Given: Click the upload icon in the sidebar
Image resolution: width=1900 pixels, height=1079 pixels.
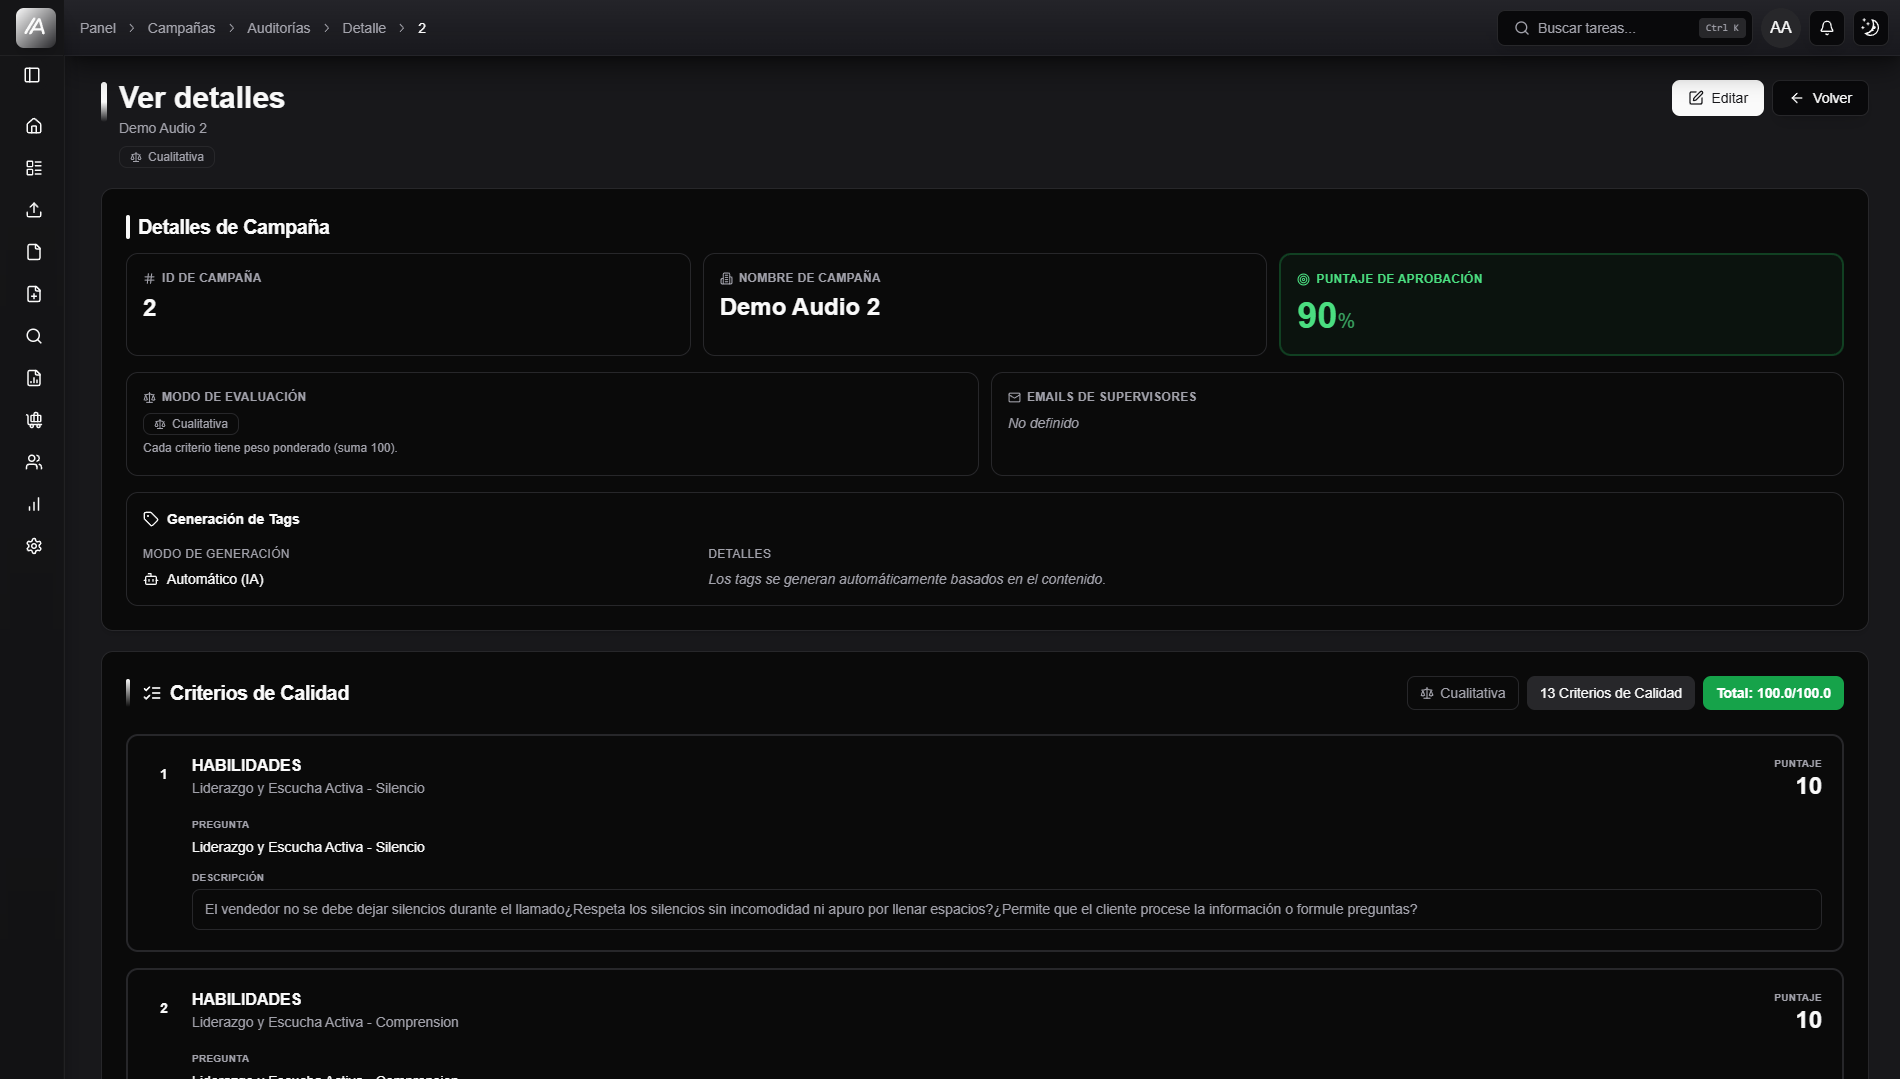Looking at the screenshot, I should [34, 210].
